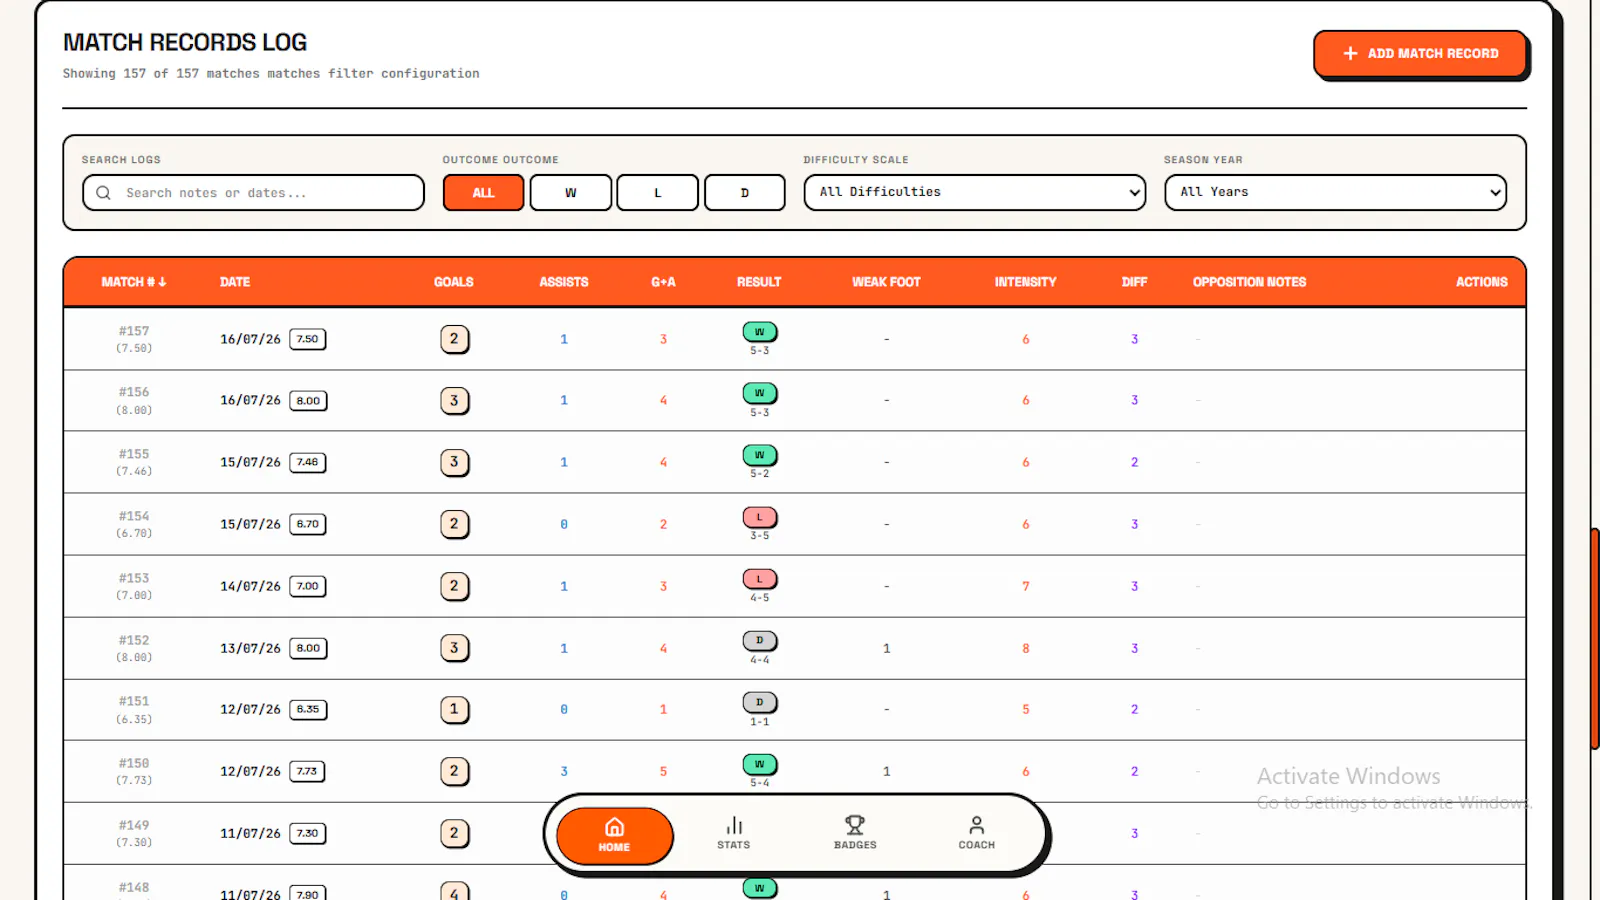The width and height of the screenshot is (1600, 900).
Task: Click the L result badge for match #154
Action: (x=760, y=517)
